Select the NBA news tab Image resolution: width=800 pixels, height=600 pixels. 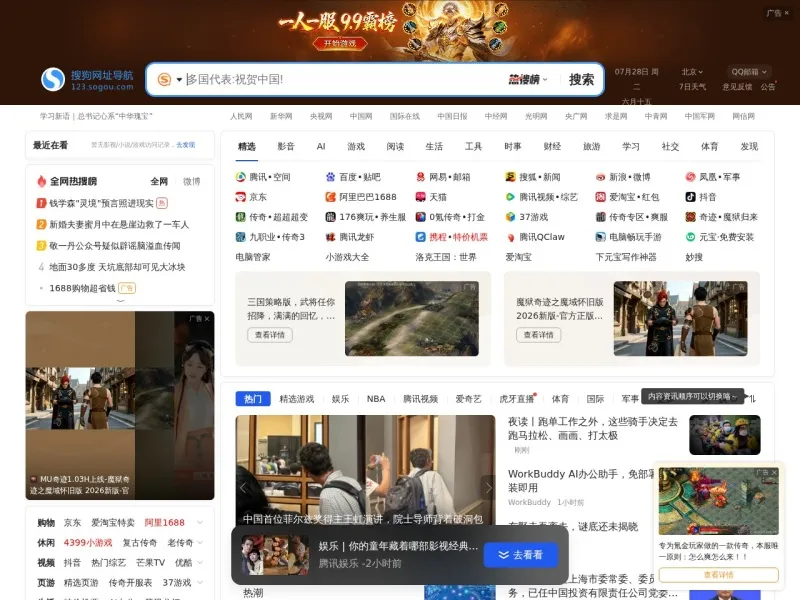[376, 399]
